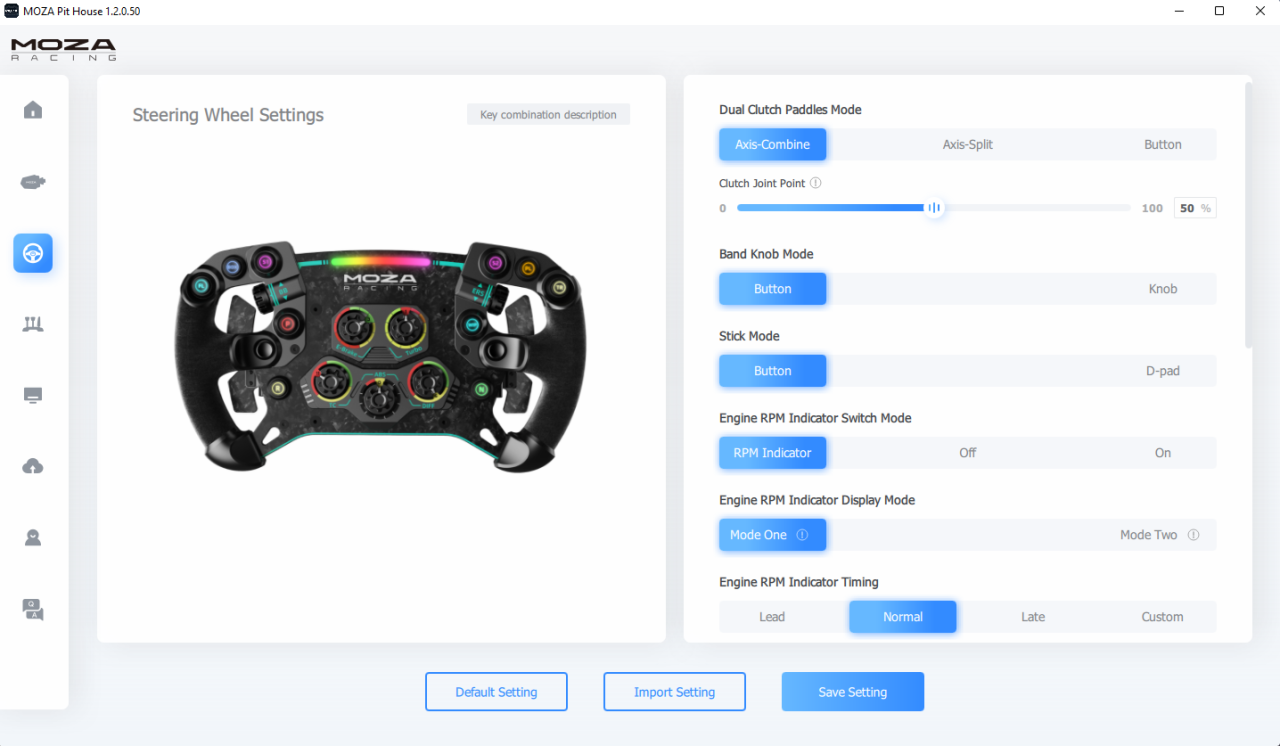Select Custom RPM indicator timing

click(x=1162, y=617)
